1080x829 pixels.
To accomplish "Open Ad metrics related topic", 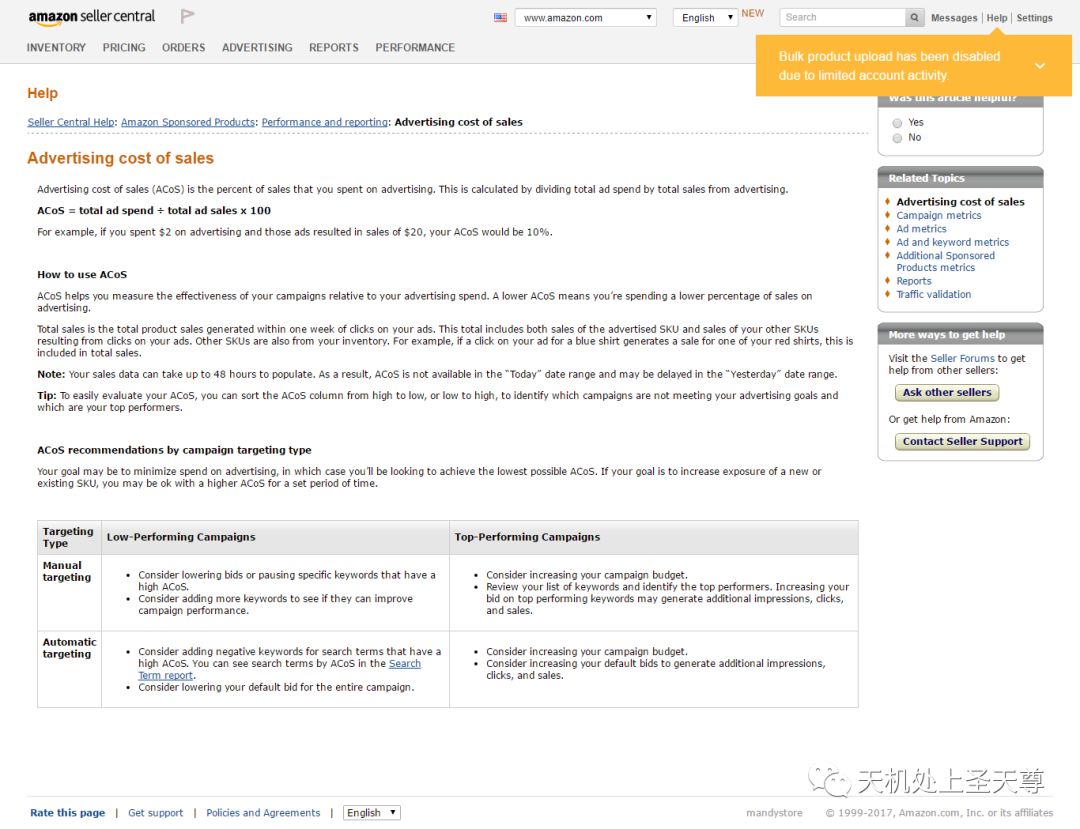I will point(921,229).
